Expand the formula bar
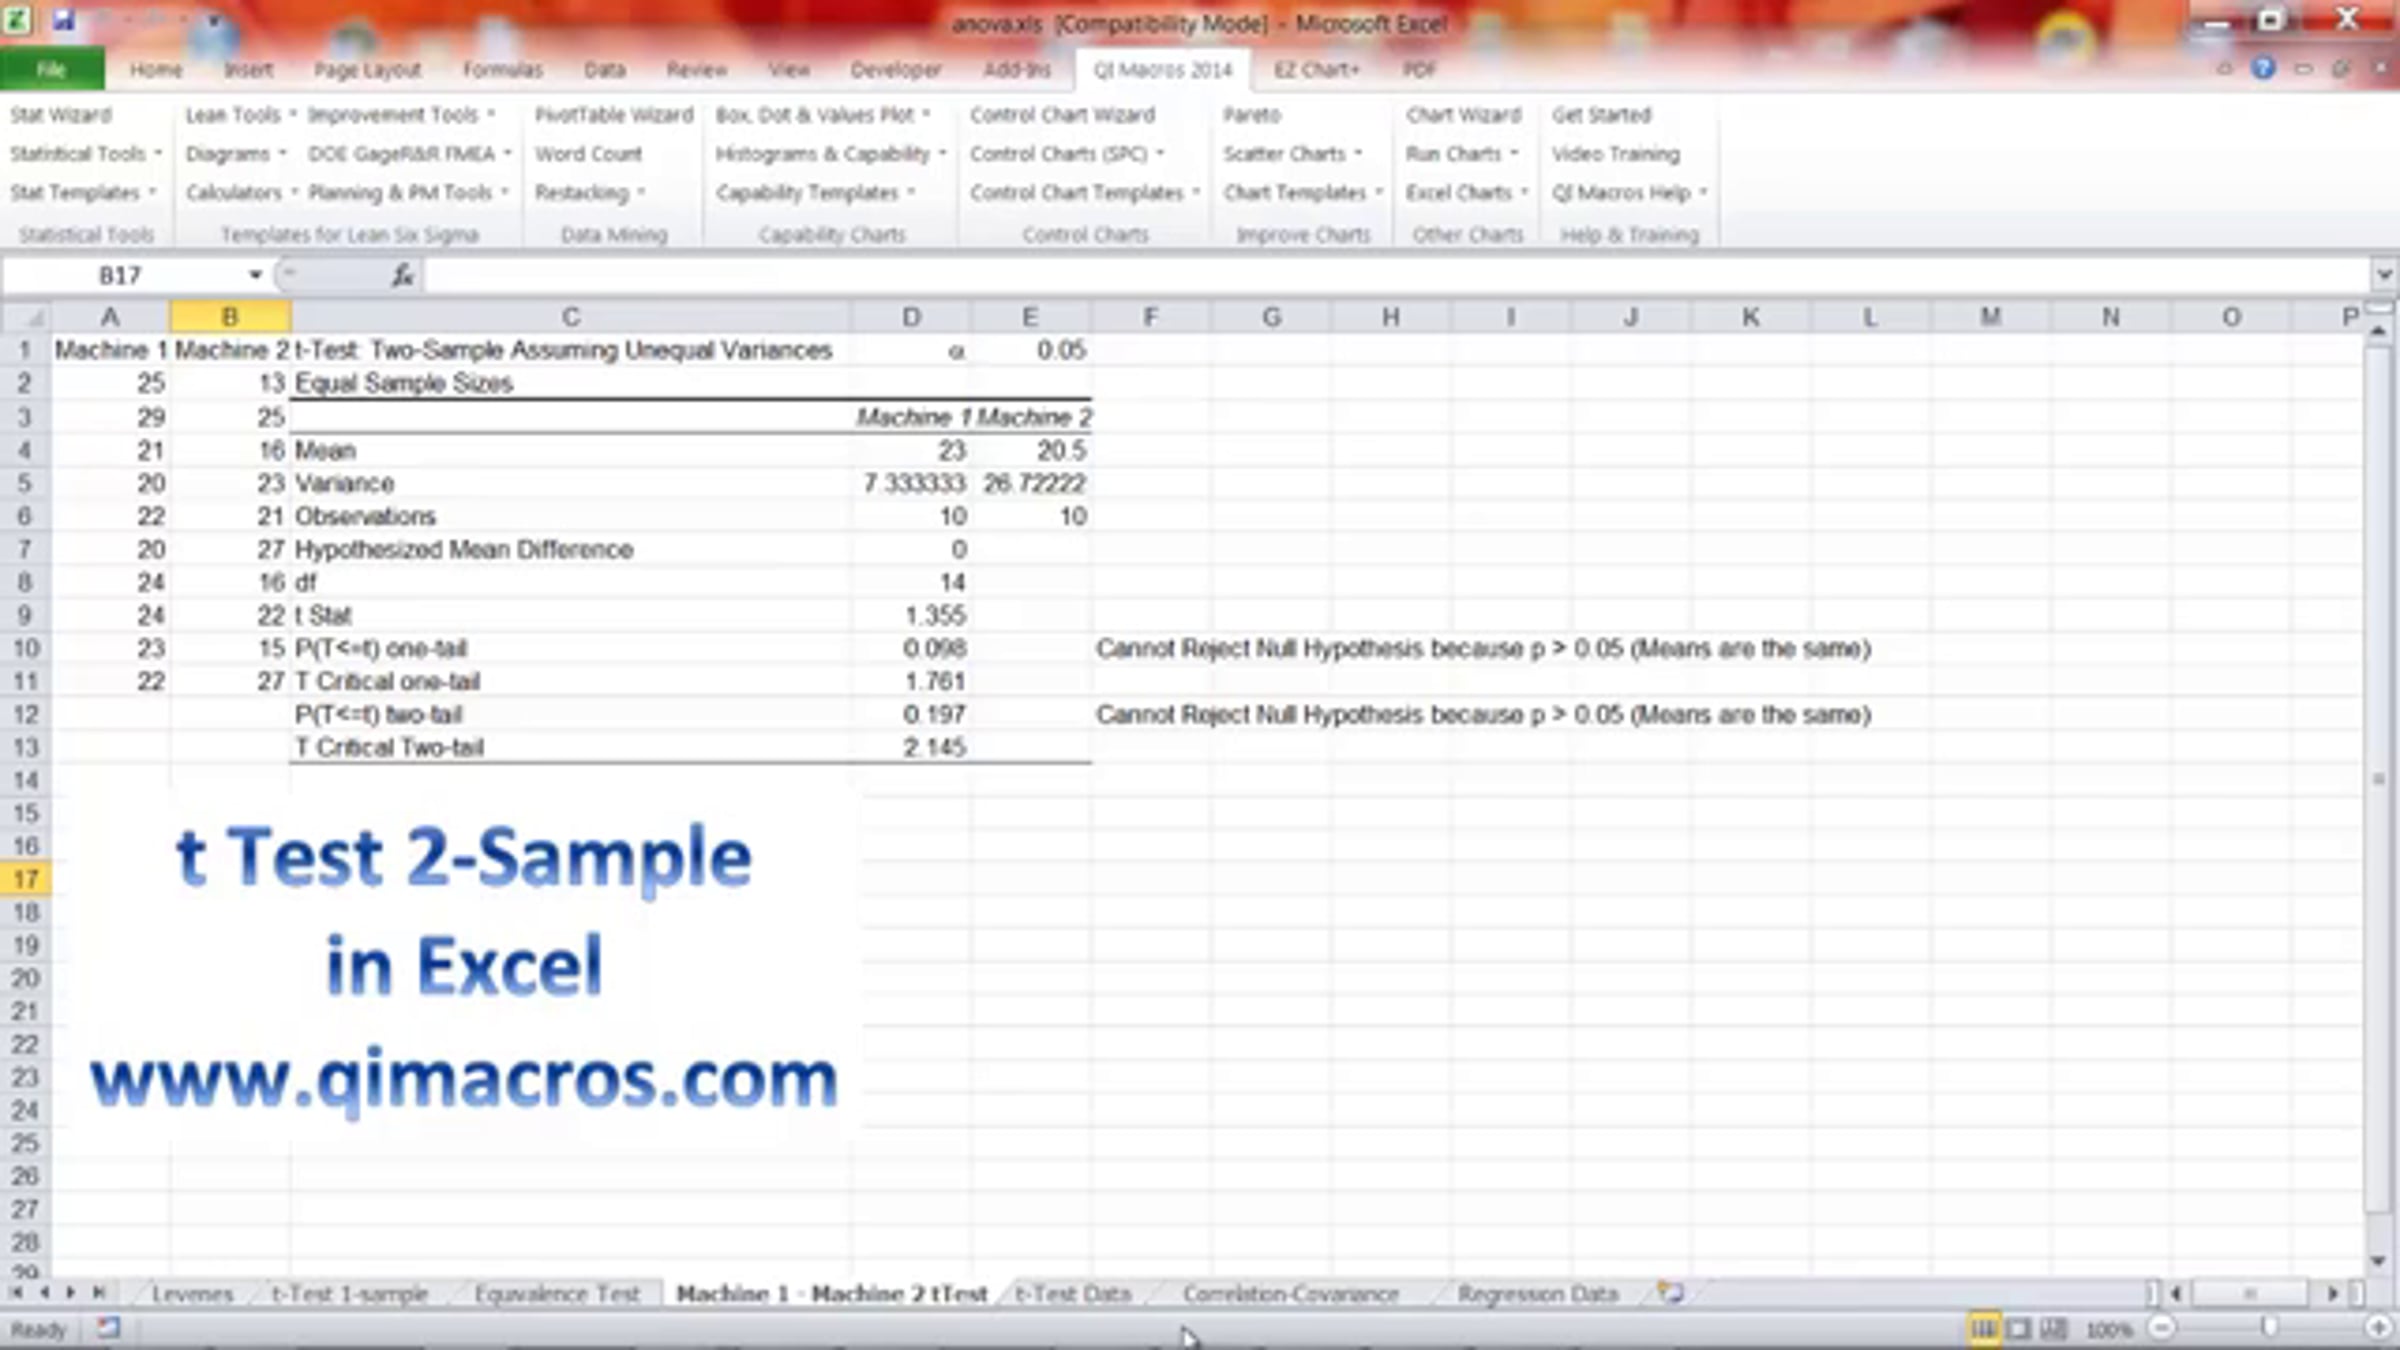This screenshot has height=1350, width=2400. pos(2384,275)
